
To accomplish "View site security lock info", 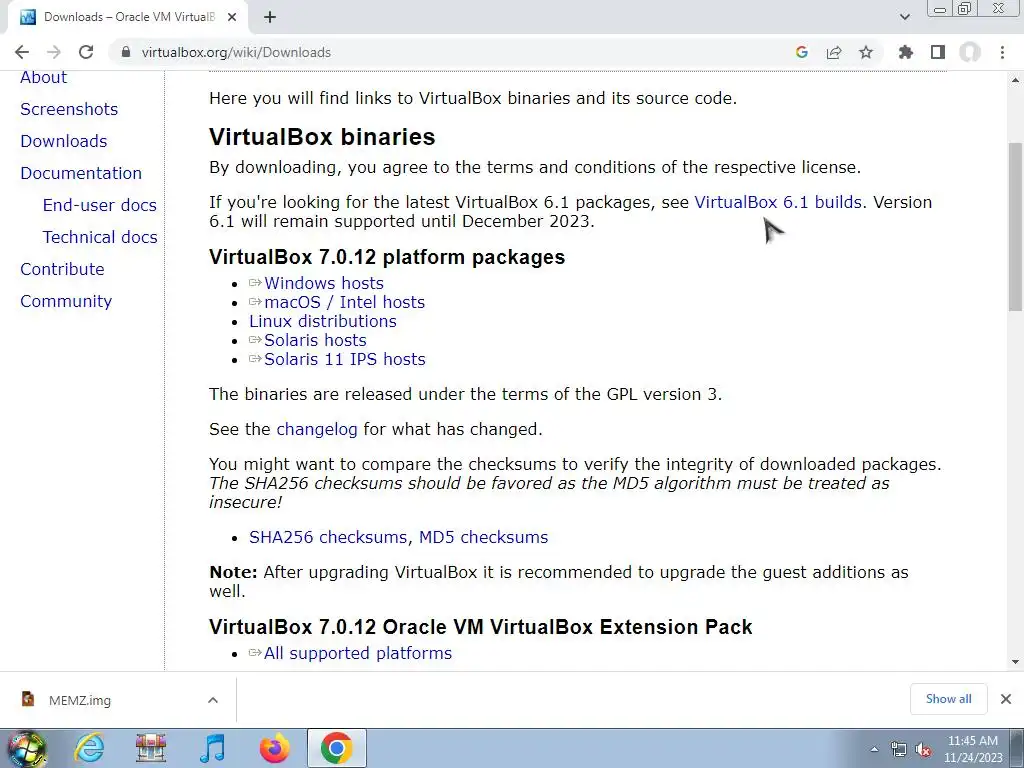I will tap(126, 52).
